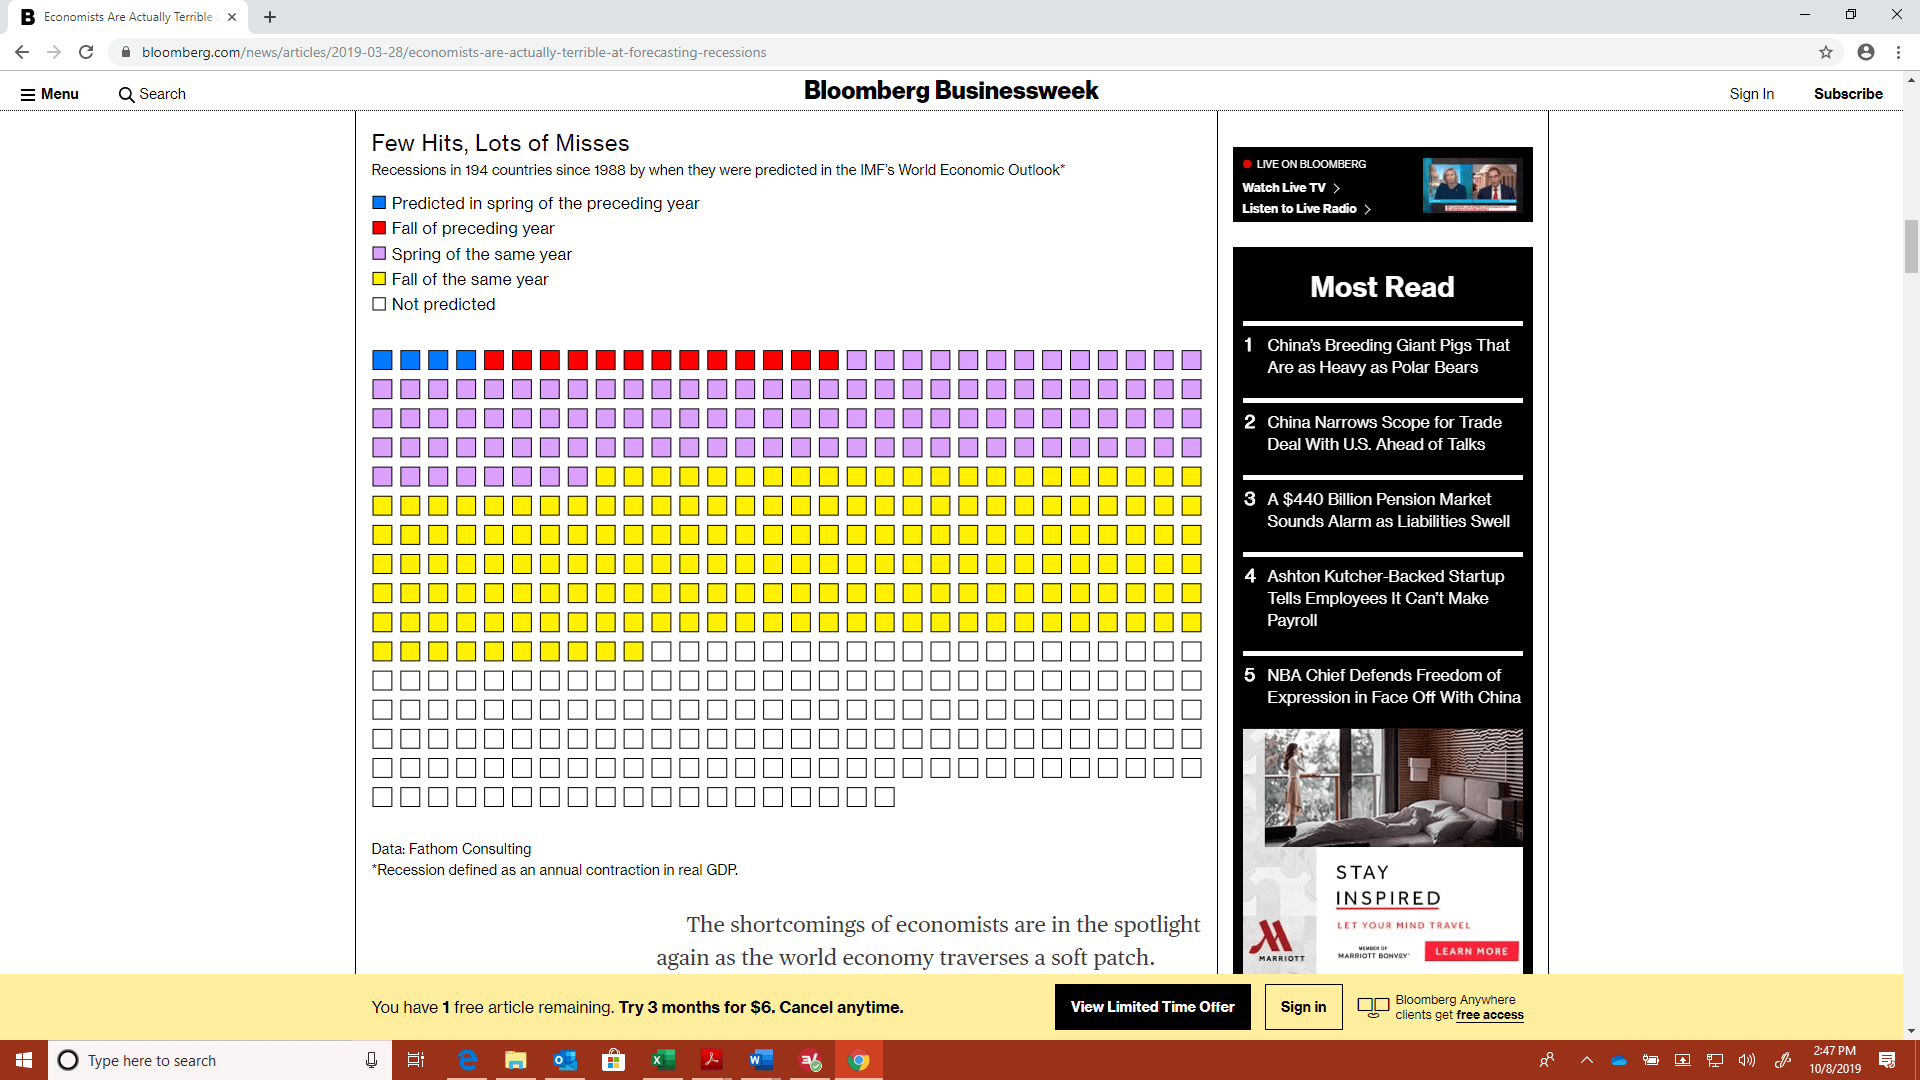Show hidden system tray icons
1920x1080 pixels.
click(x=1586, y=1060)
